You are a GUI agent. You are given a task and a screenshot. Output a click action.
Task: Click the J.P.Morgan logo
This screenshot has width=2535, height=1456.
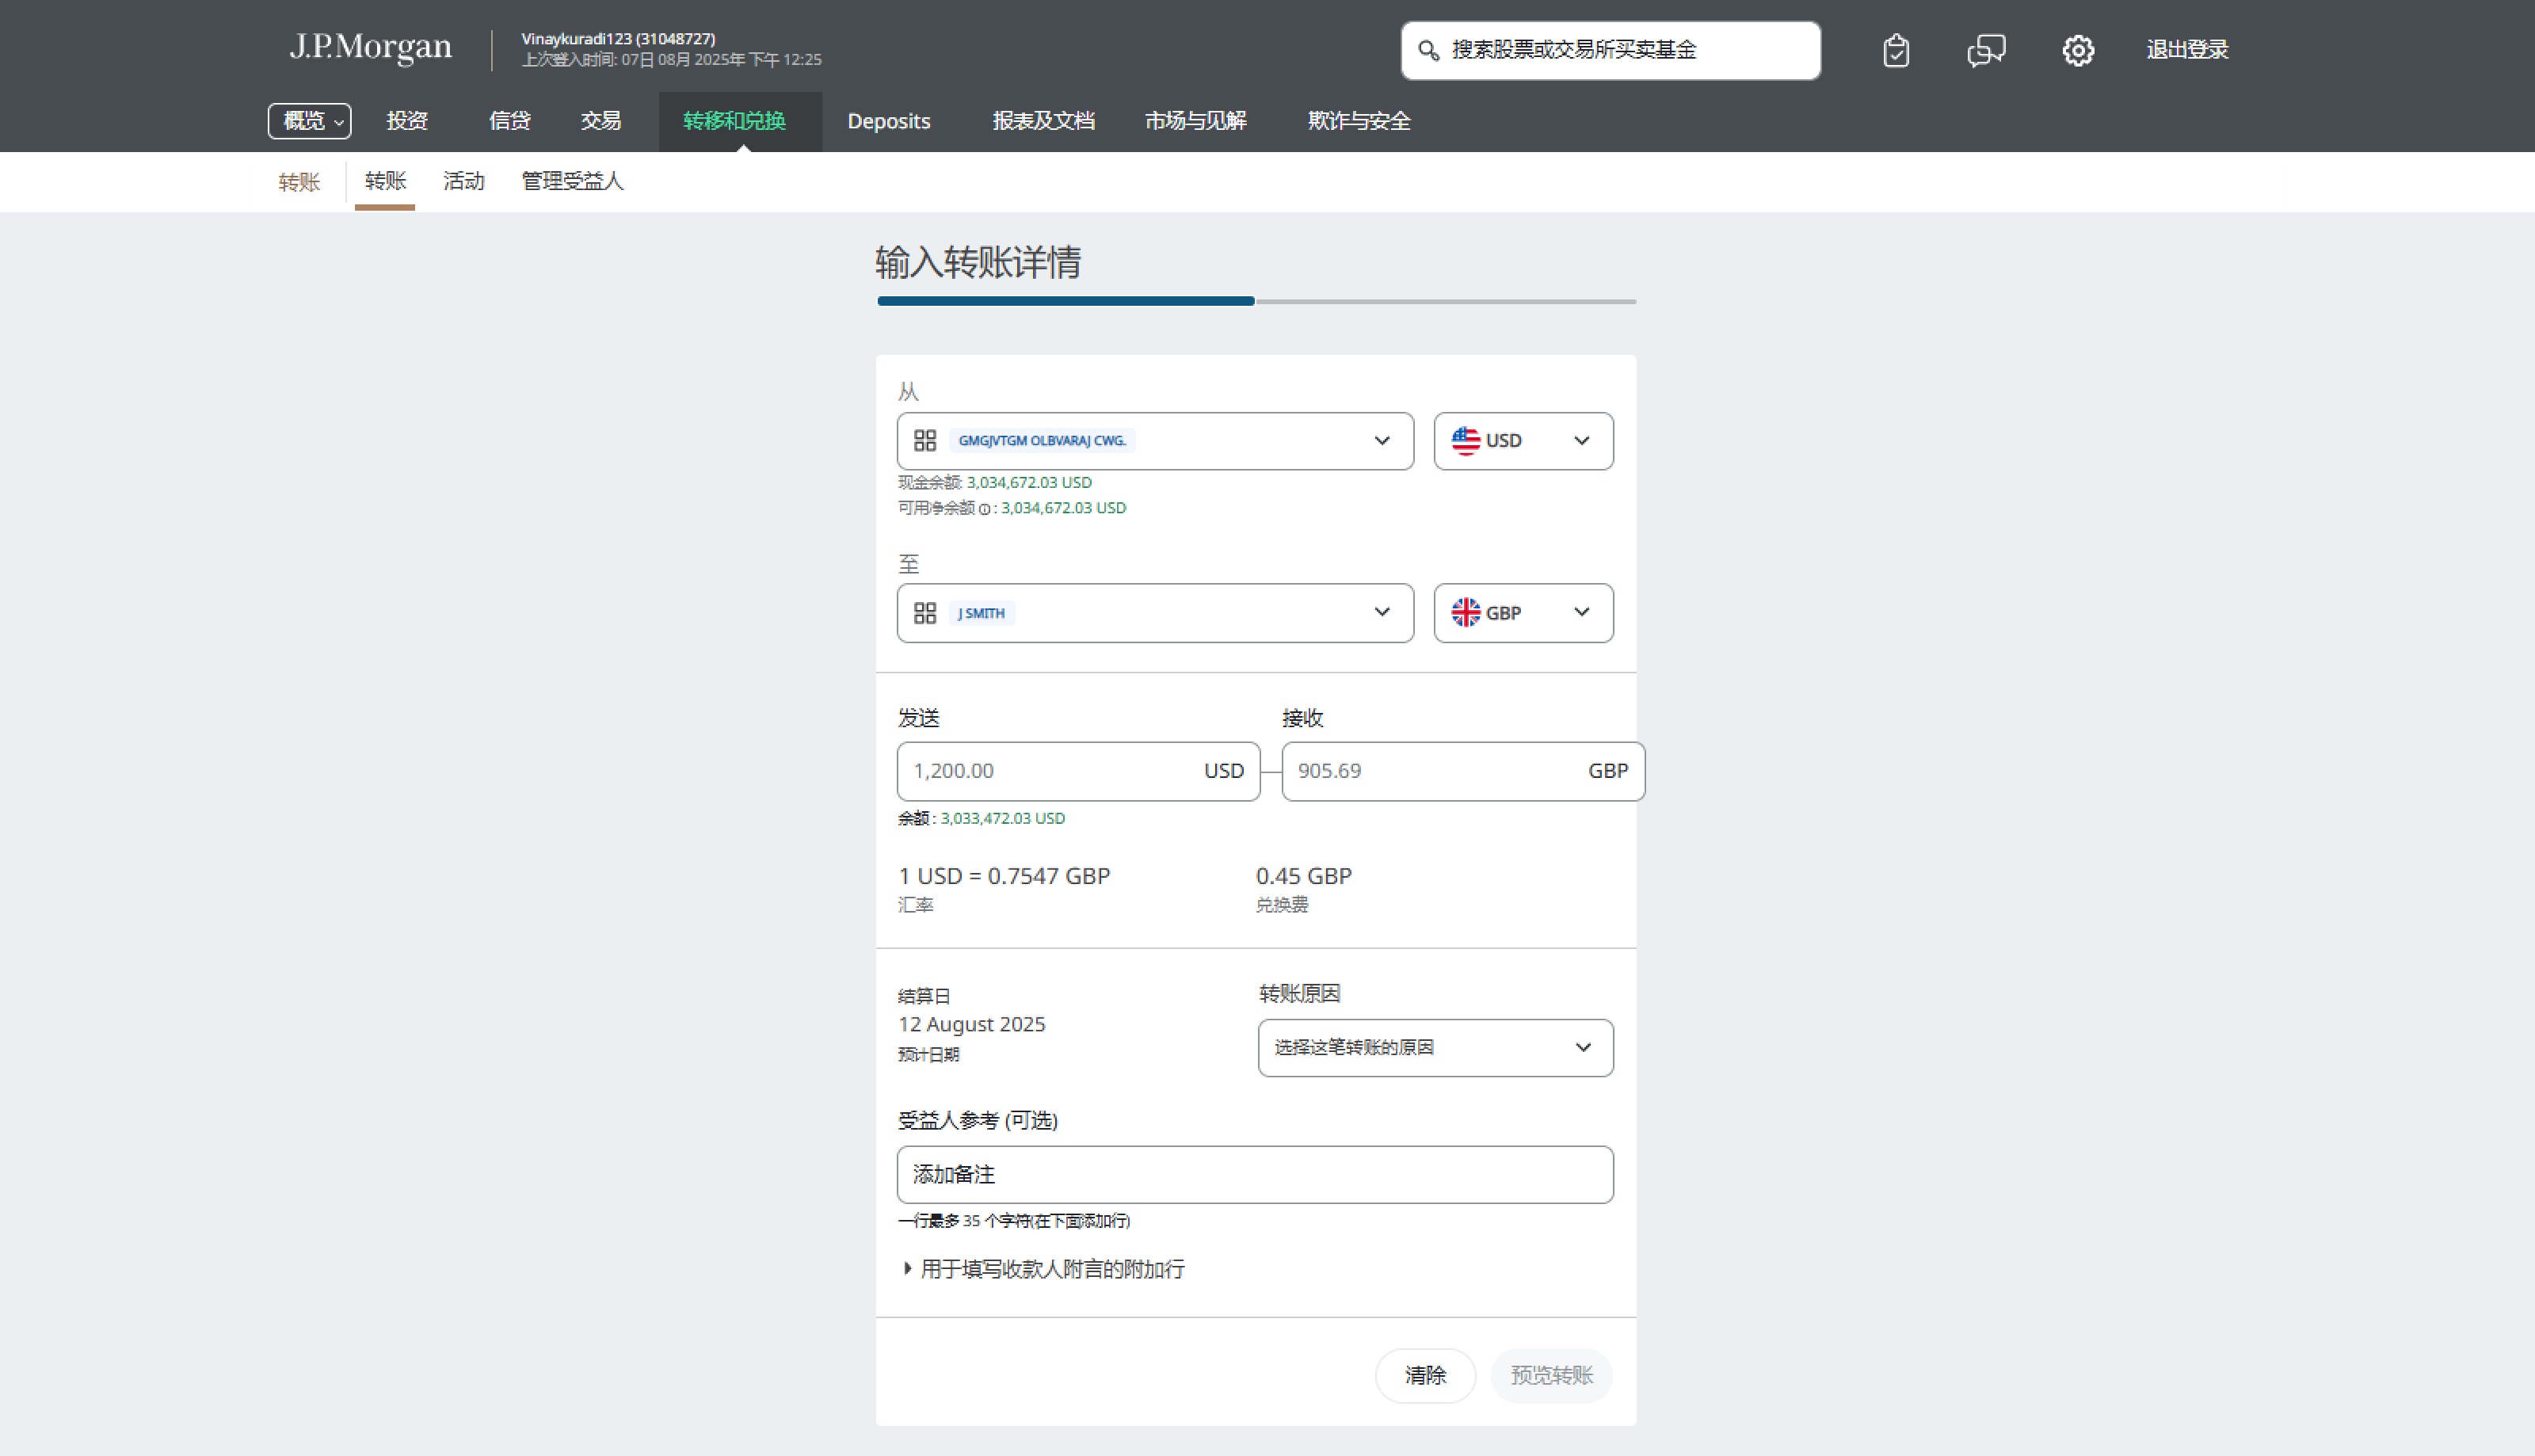point(370,47)
